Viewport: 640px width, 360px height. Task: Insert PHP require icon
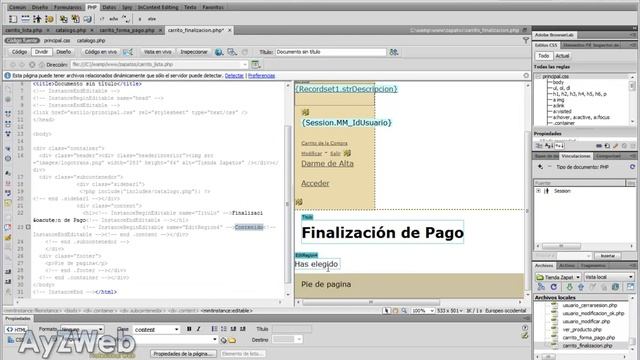tap(76, 19)
